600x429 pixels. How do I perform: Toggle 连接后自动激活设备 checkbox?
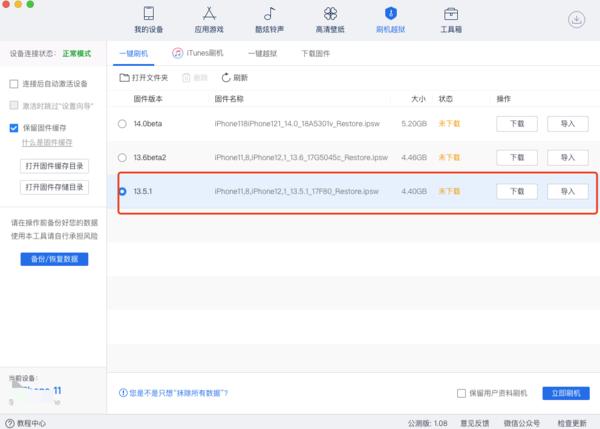click(14, 84)
